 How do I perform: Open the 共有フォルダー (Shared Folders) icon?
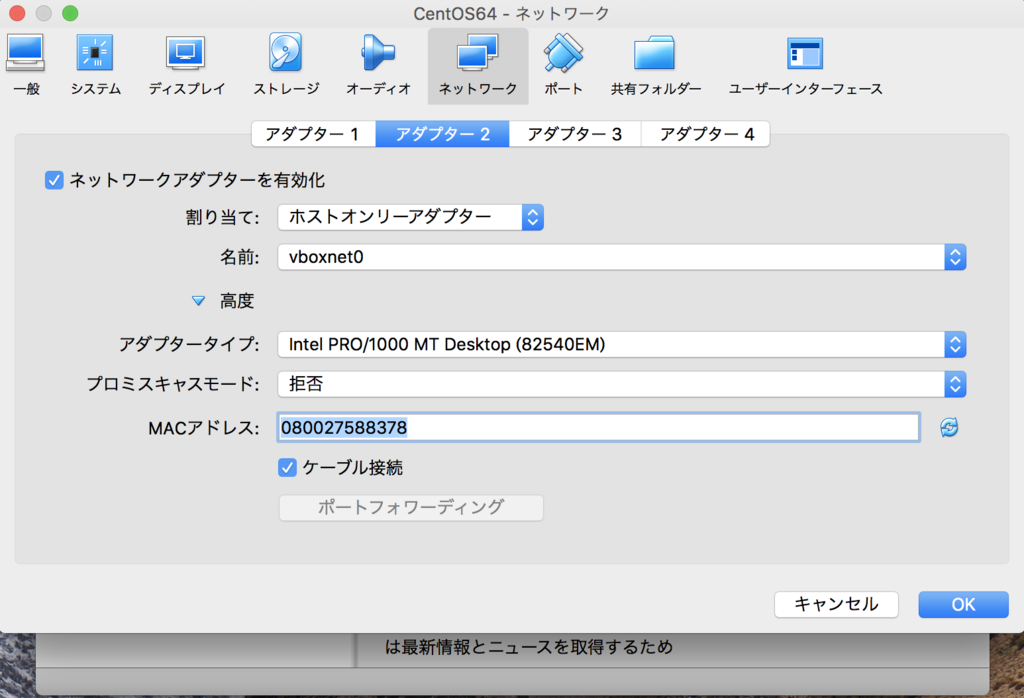pyautogui.click(x=656, y=65)
